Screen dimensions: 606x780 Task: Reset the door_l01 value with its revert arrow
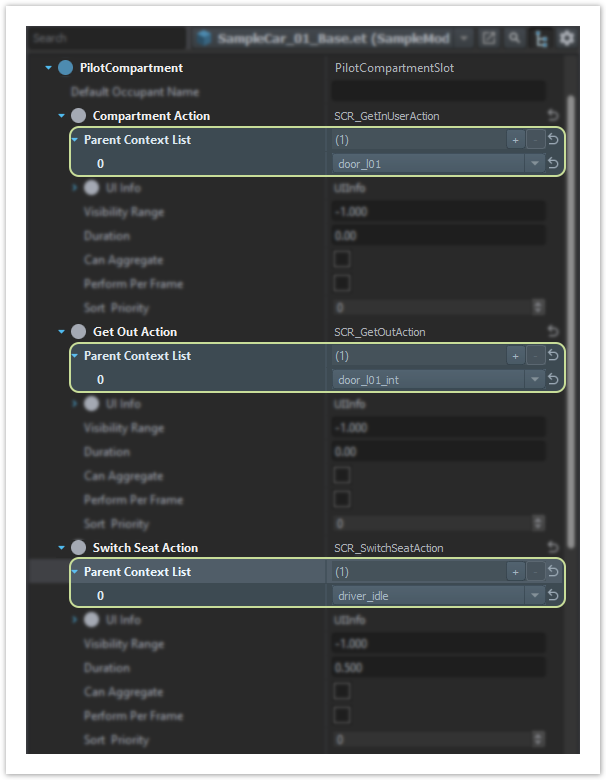click(x=553, y=164)
